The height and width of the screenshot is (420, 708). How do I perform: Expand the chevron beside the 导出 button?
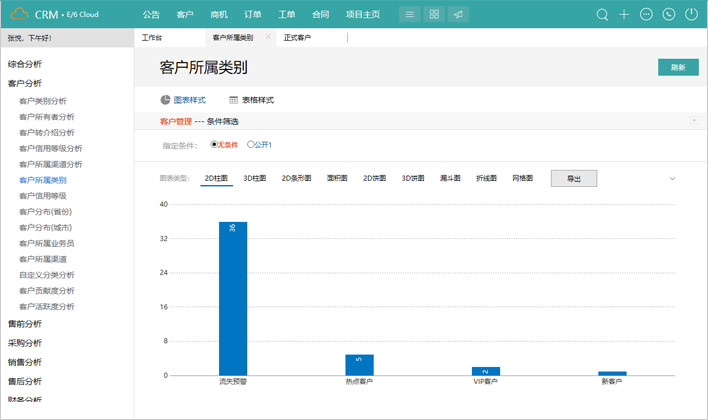pos(672,179)
